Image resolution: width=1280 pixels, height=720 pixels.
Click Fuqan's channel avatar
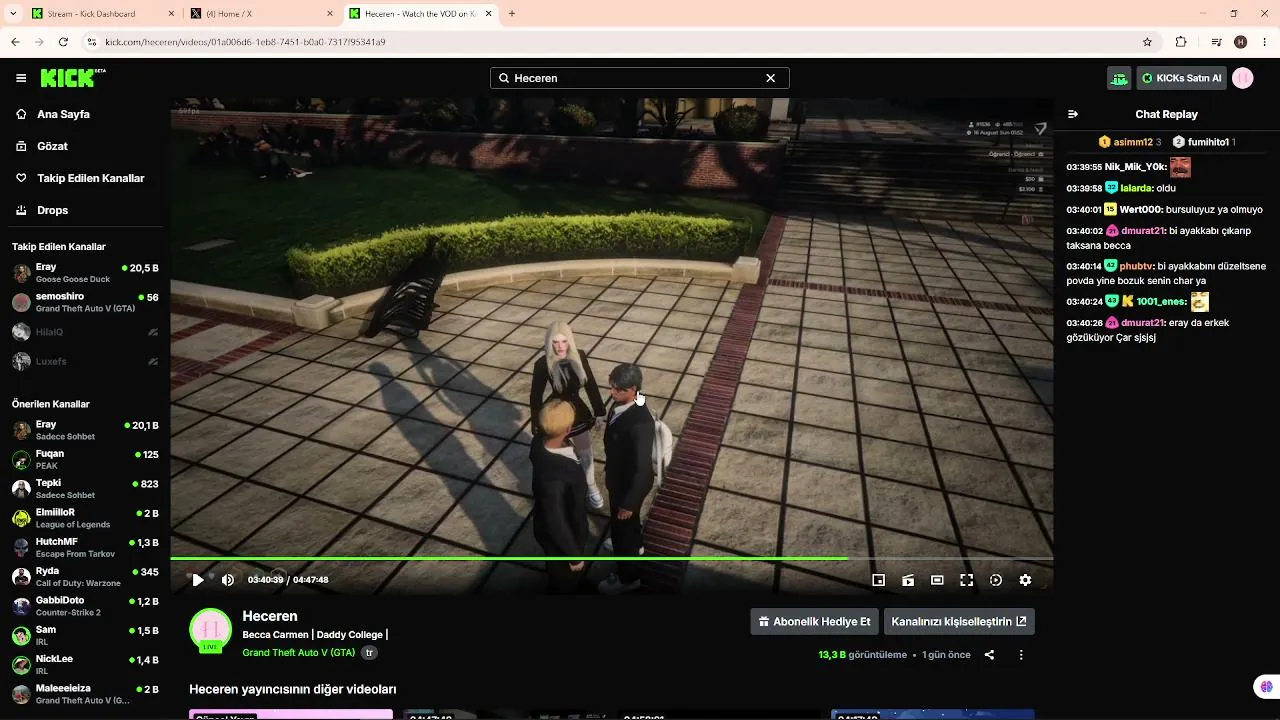(x=21, y=460)
